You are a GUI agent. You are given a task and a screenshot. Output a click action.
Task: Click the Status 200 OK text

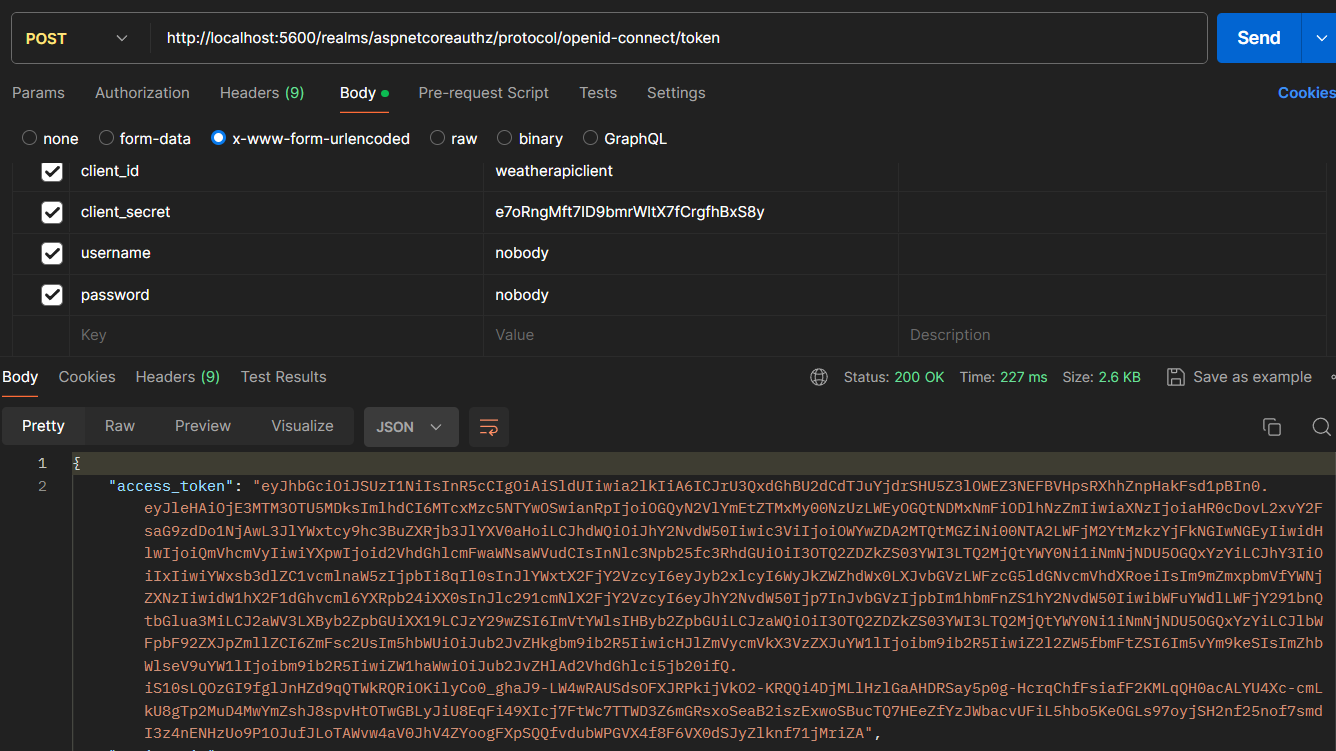click(x=894, y=377)
